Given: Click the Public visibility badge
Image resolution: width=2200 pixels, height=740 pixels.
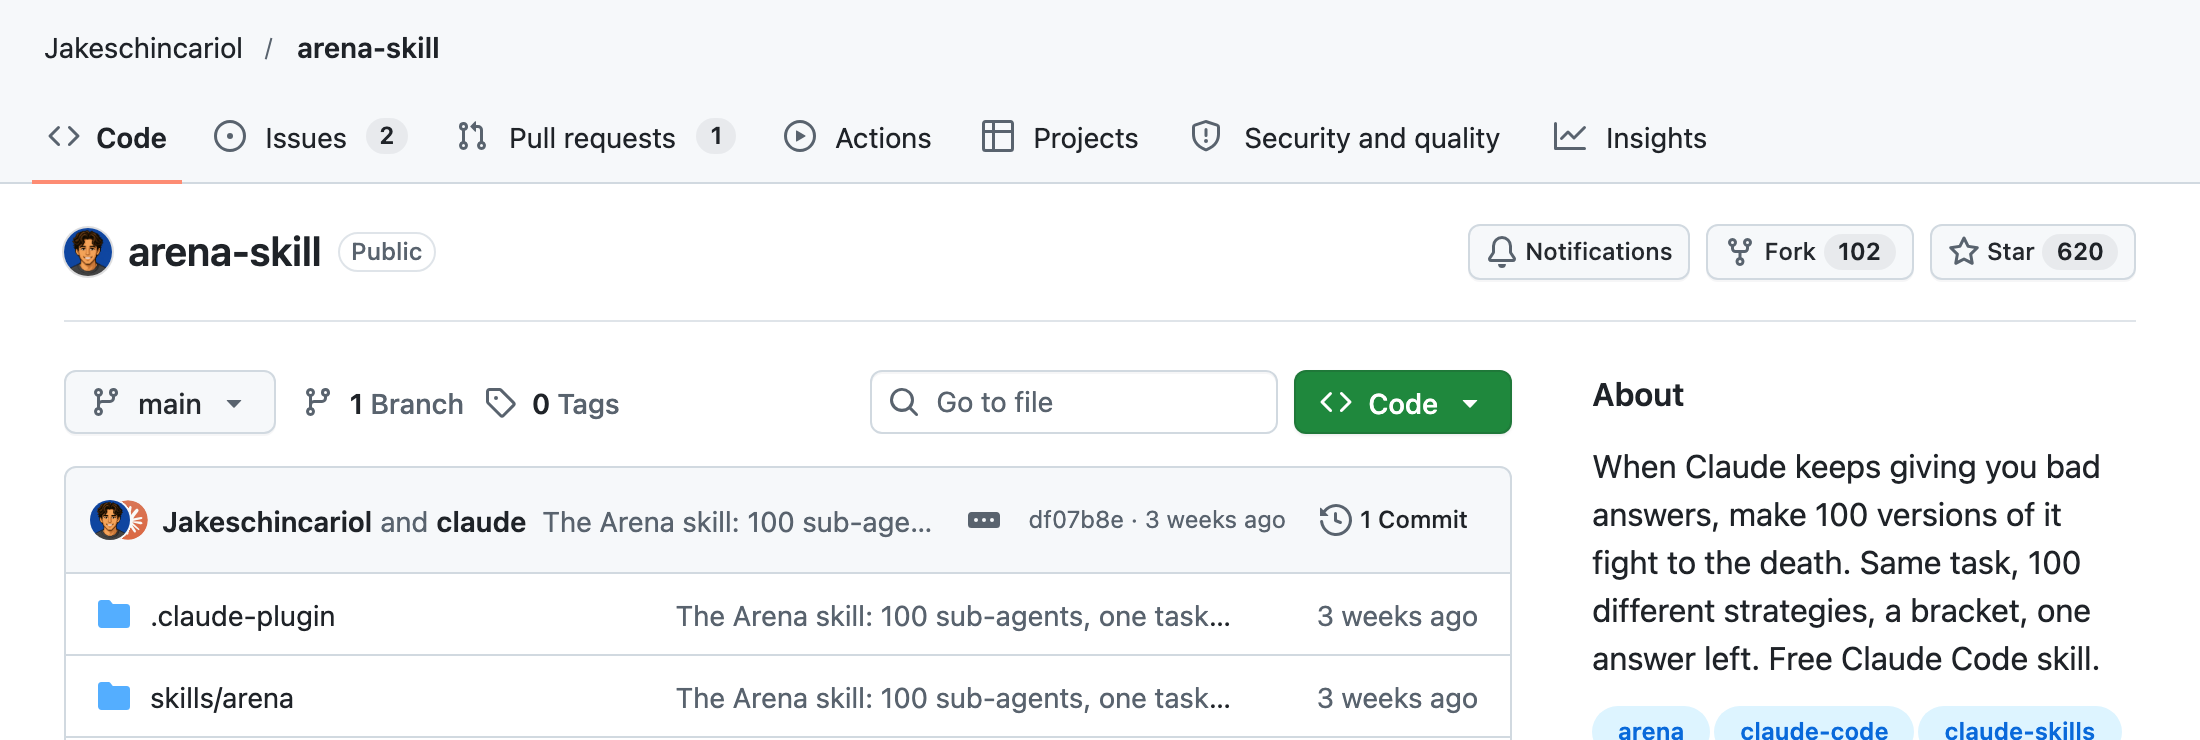Looking at the screenshot, I should (x=387, y=252).
